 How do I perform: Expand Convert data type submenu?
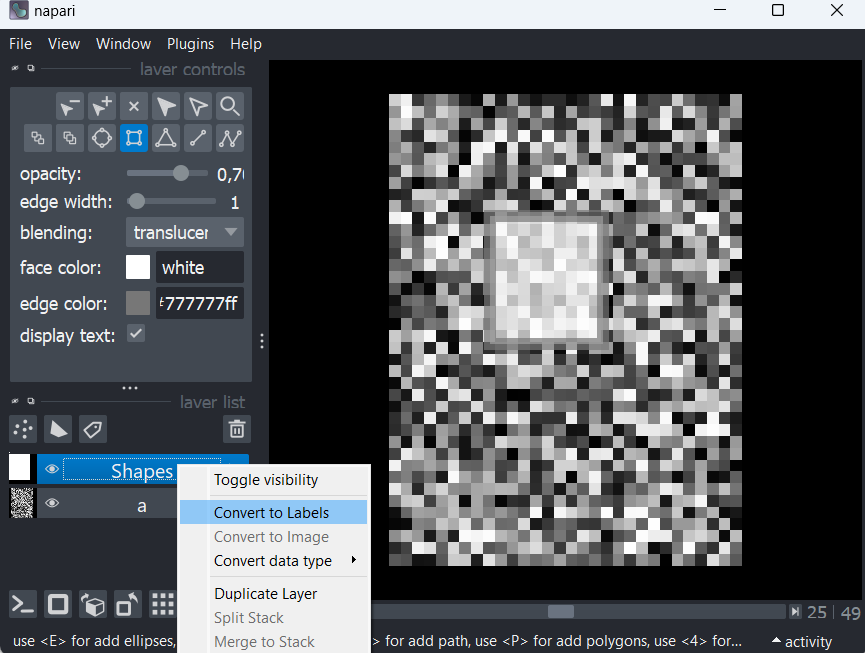click(x=274, y=561)
